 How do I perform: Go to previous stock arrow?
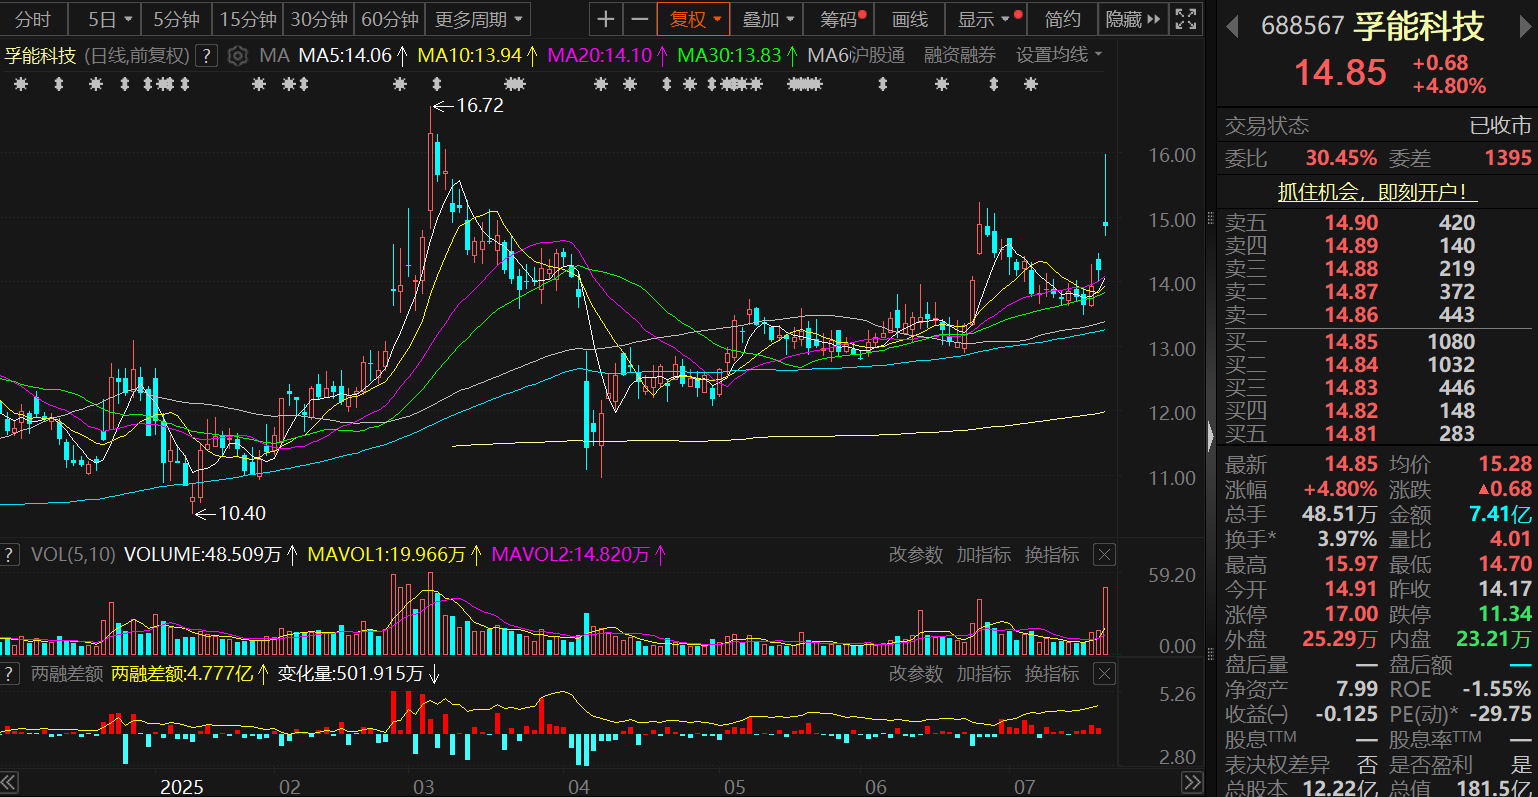(1233, 27)
